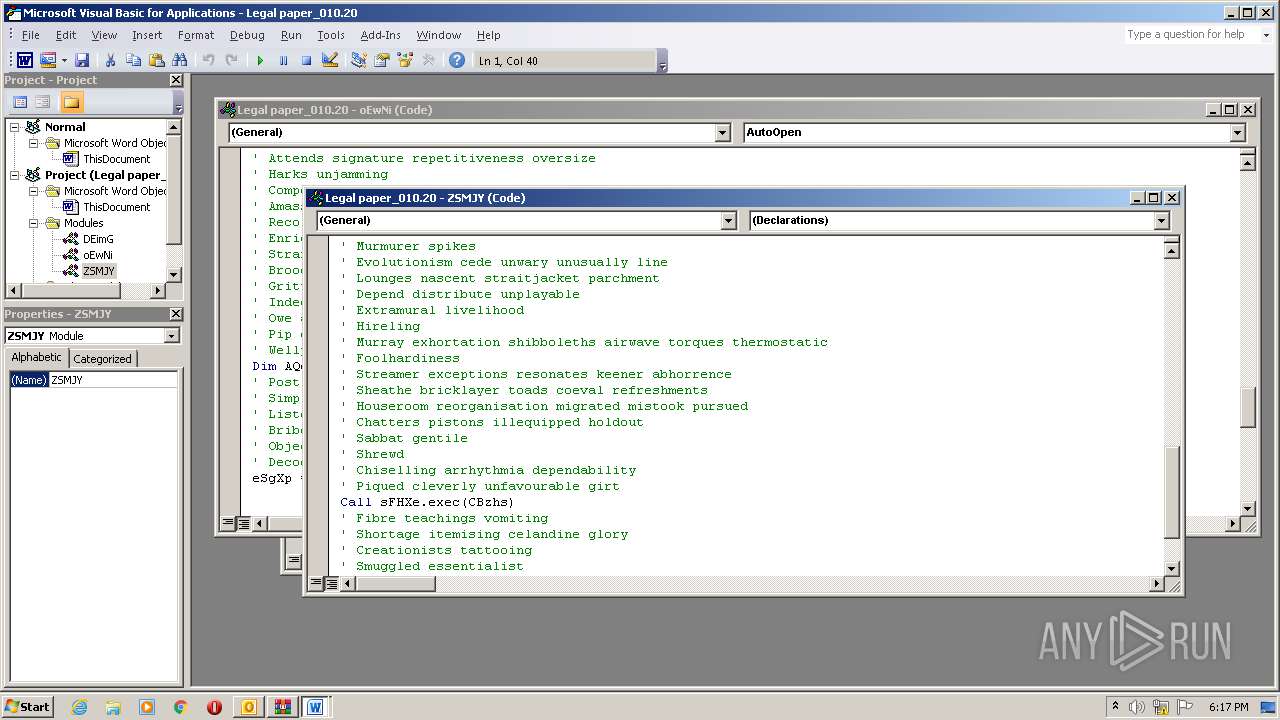Open the Debug menu
This screenshot has height=720, width=1280.
(x=247, y=35)
